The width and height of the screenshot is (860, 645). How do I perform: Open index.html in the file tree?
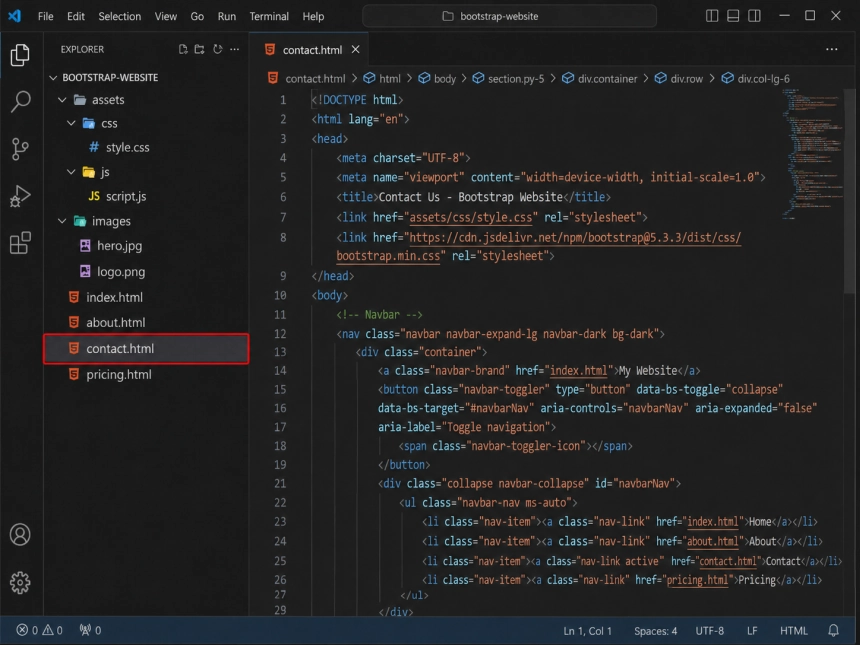pyautogui.click(x=146, y=297)
